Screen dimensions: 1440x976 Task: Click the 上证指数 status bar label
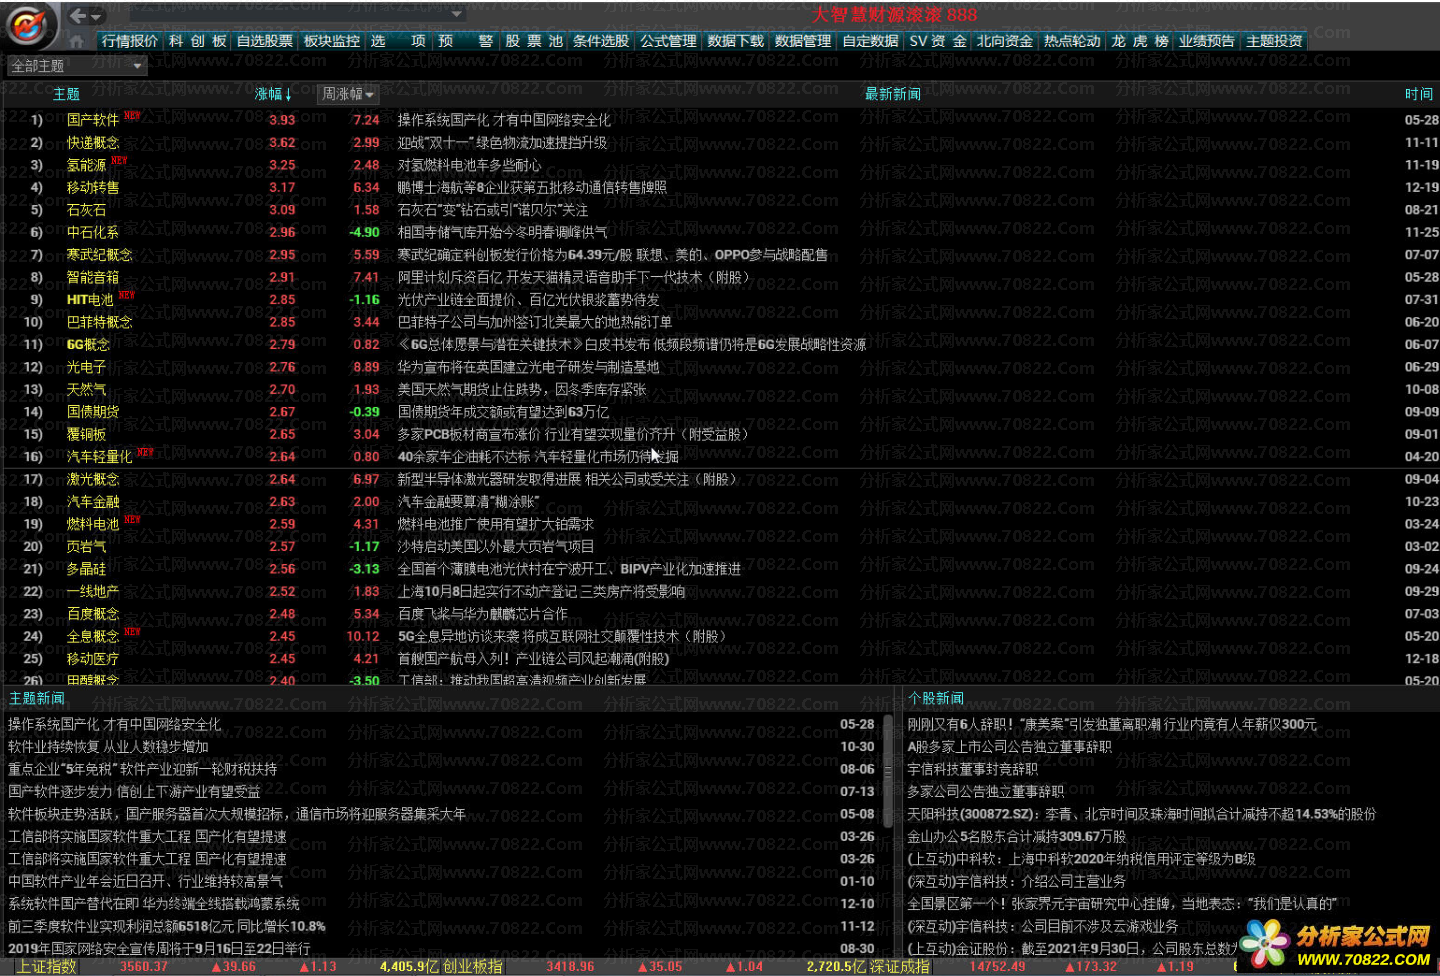(x=47, y=967)
